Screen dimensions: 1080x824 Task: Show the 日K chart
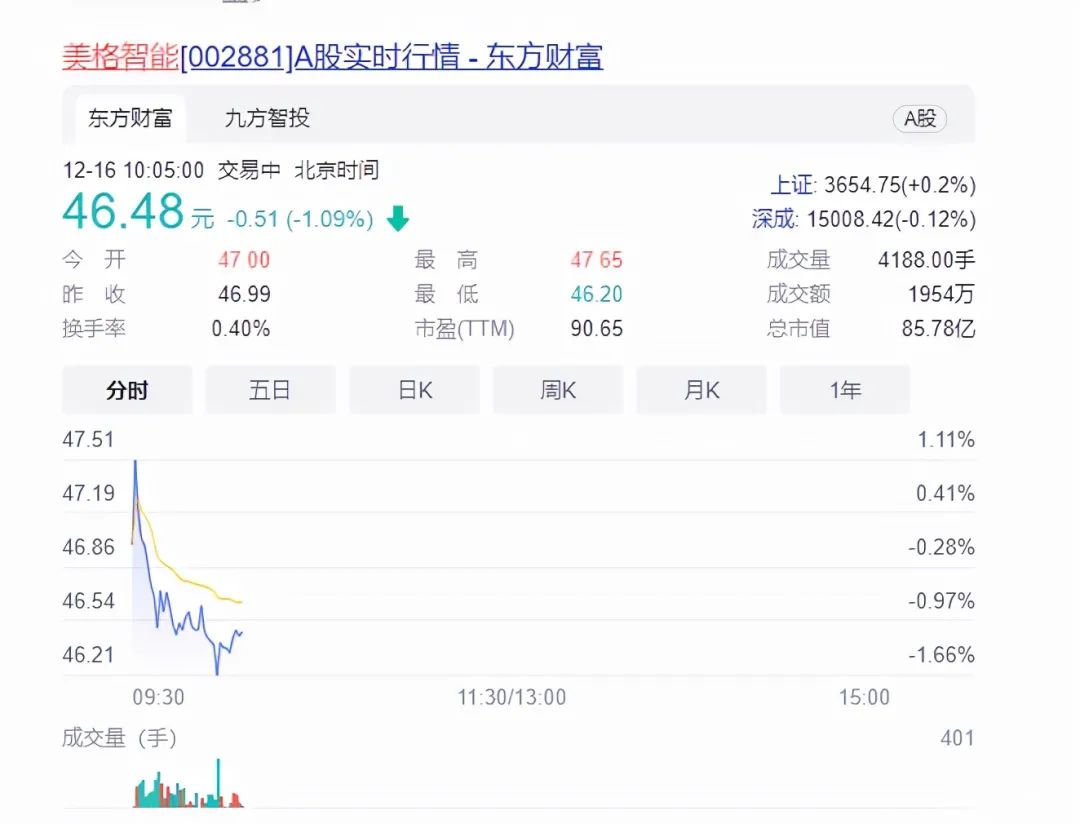pyautogui.click(x=414, y=390)
